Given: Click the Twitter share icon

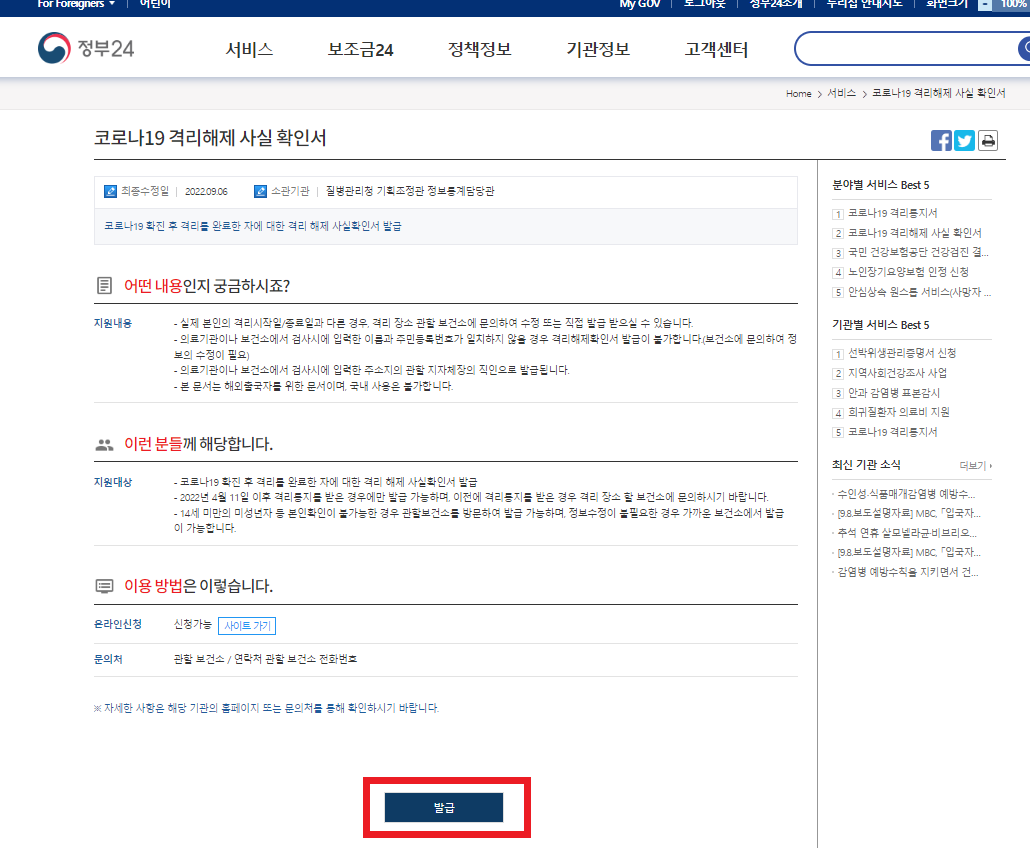Looking at the screenshot, I should point(964,141).
